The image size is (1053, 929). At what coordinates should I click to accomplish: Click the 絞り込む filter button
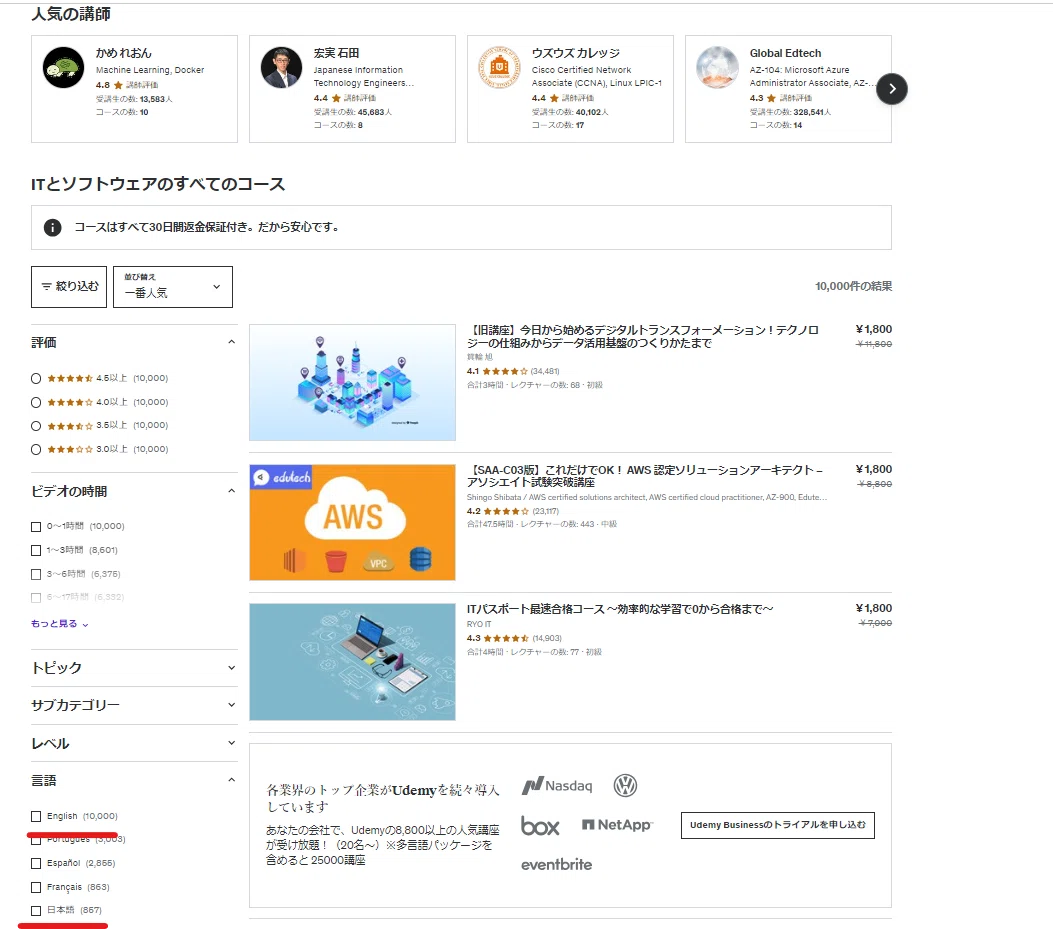(69, 287)
